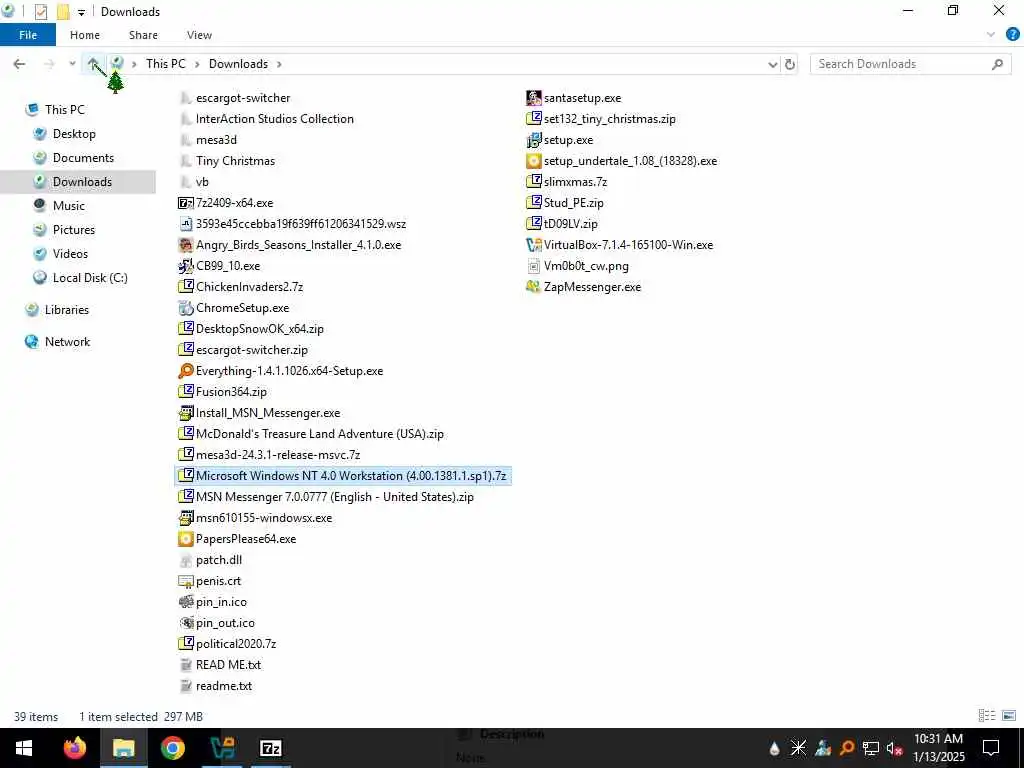Click the New Folder icon in the title bar
The width and height of the screenshot is (1024, 768).
(63, 12)
